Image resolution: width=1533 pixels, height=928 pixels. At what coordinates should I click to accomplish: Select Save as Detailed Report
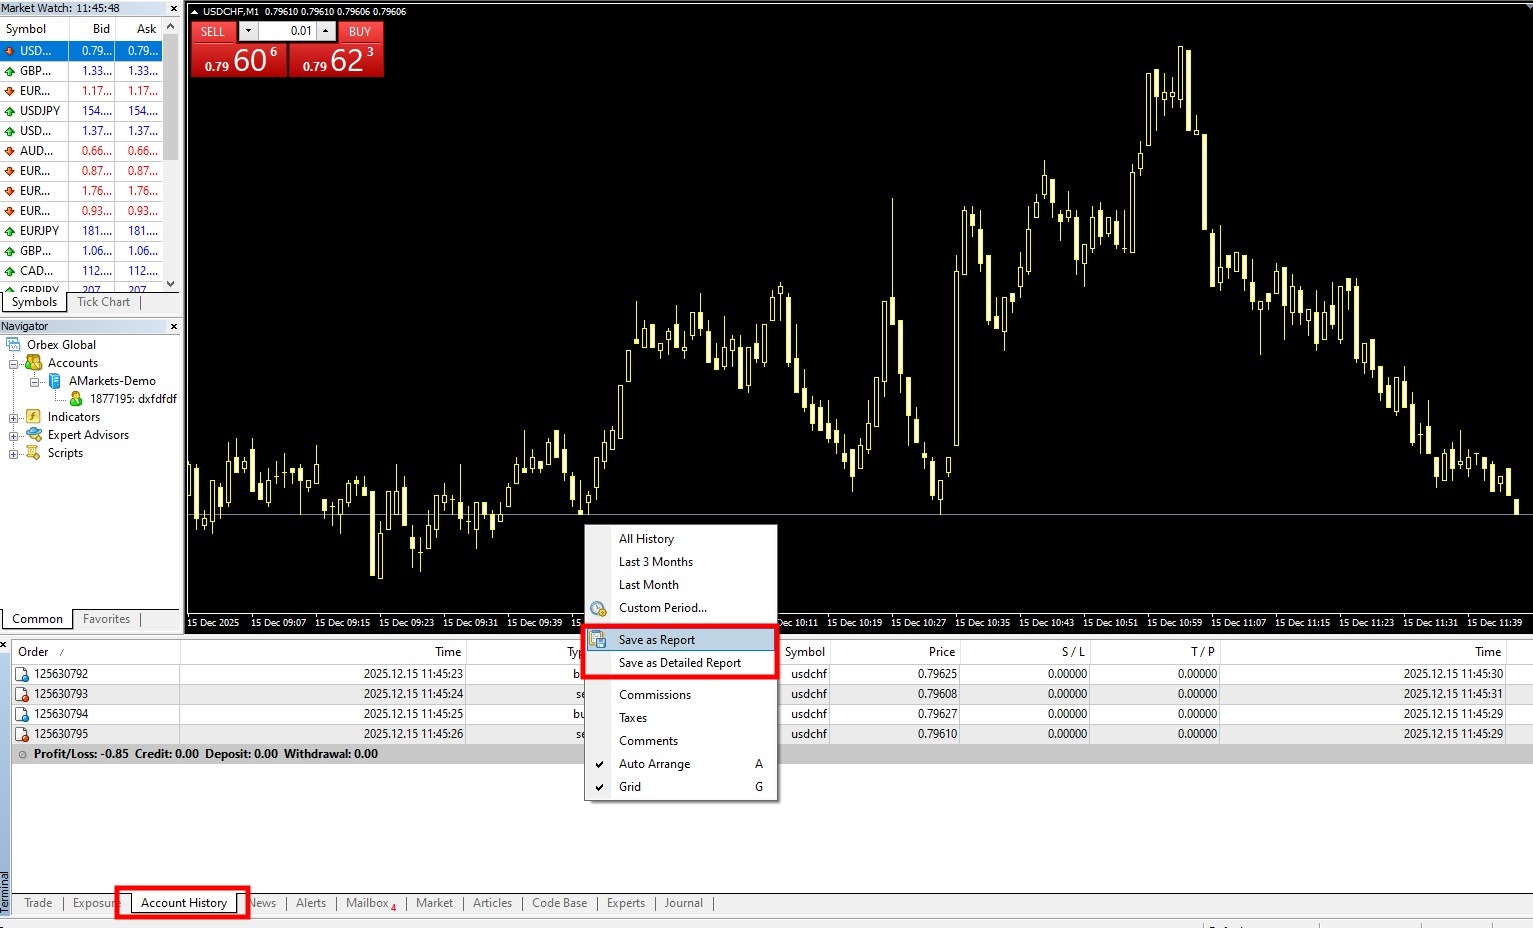click(679, 663)
